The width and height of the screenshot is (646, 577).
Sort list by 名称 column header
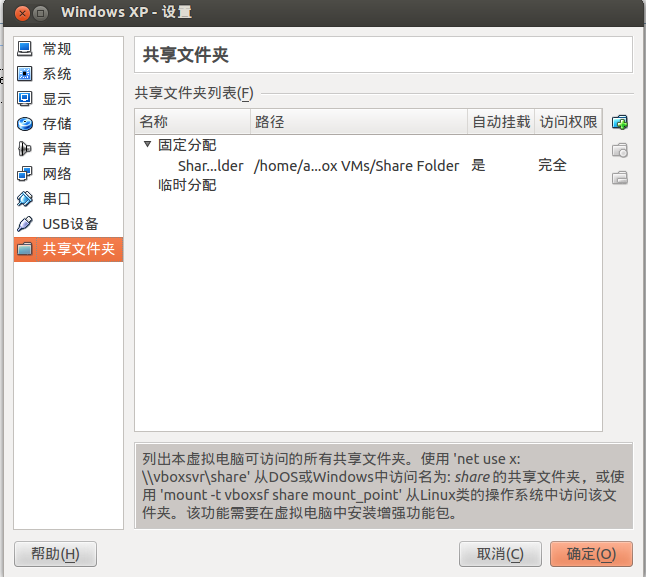[192, 122]
